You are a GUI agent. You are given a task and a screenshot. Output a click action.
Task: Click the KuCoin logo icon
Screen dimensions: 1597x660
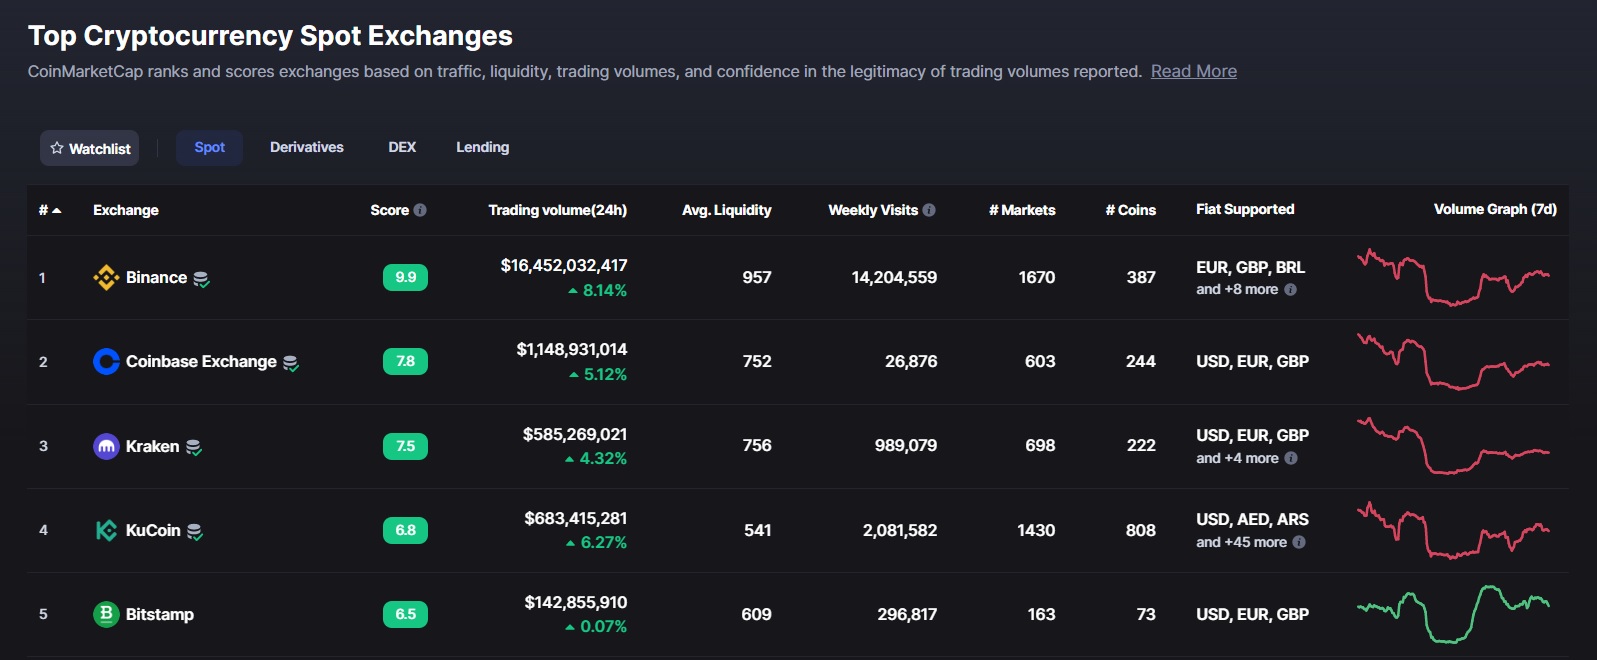point(106,530)
